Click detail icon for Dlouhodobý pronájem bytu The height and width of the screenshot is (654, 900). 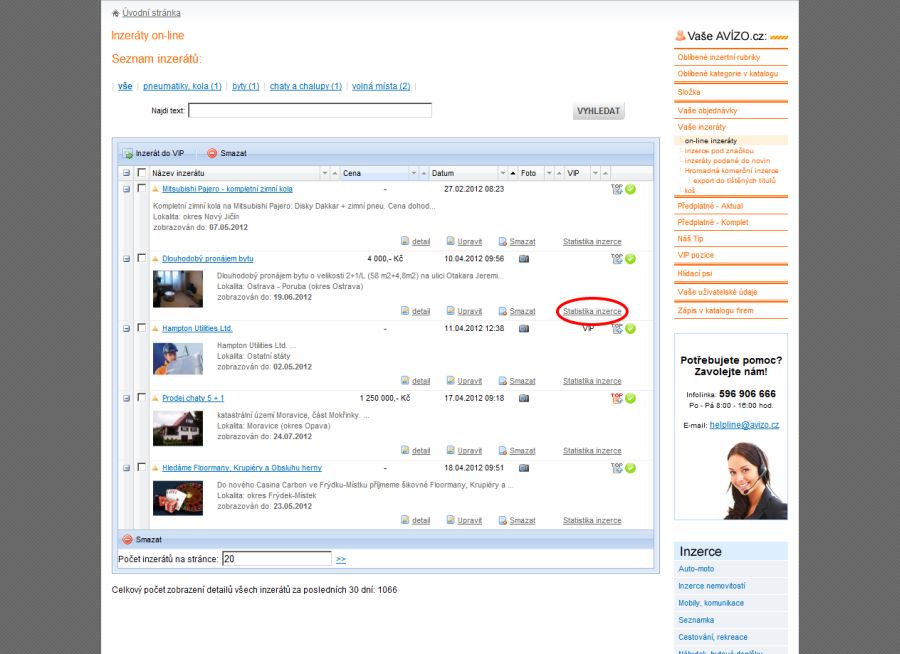pos(405,311)
